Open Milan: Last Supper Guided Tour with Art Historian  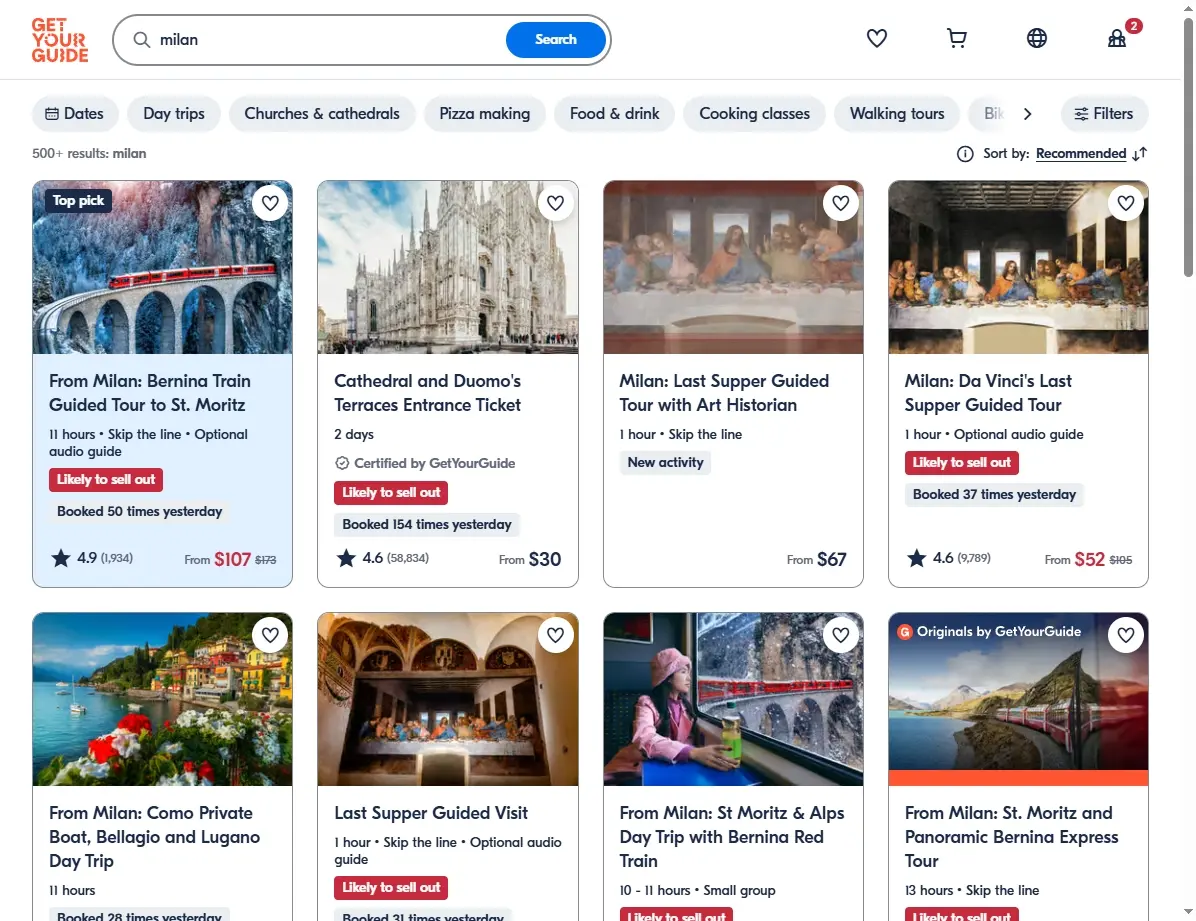pos(724,393)
